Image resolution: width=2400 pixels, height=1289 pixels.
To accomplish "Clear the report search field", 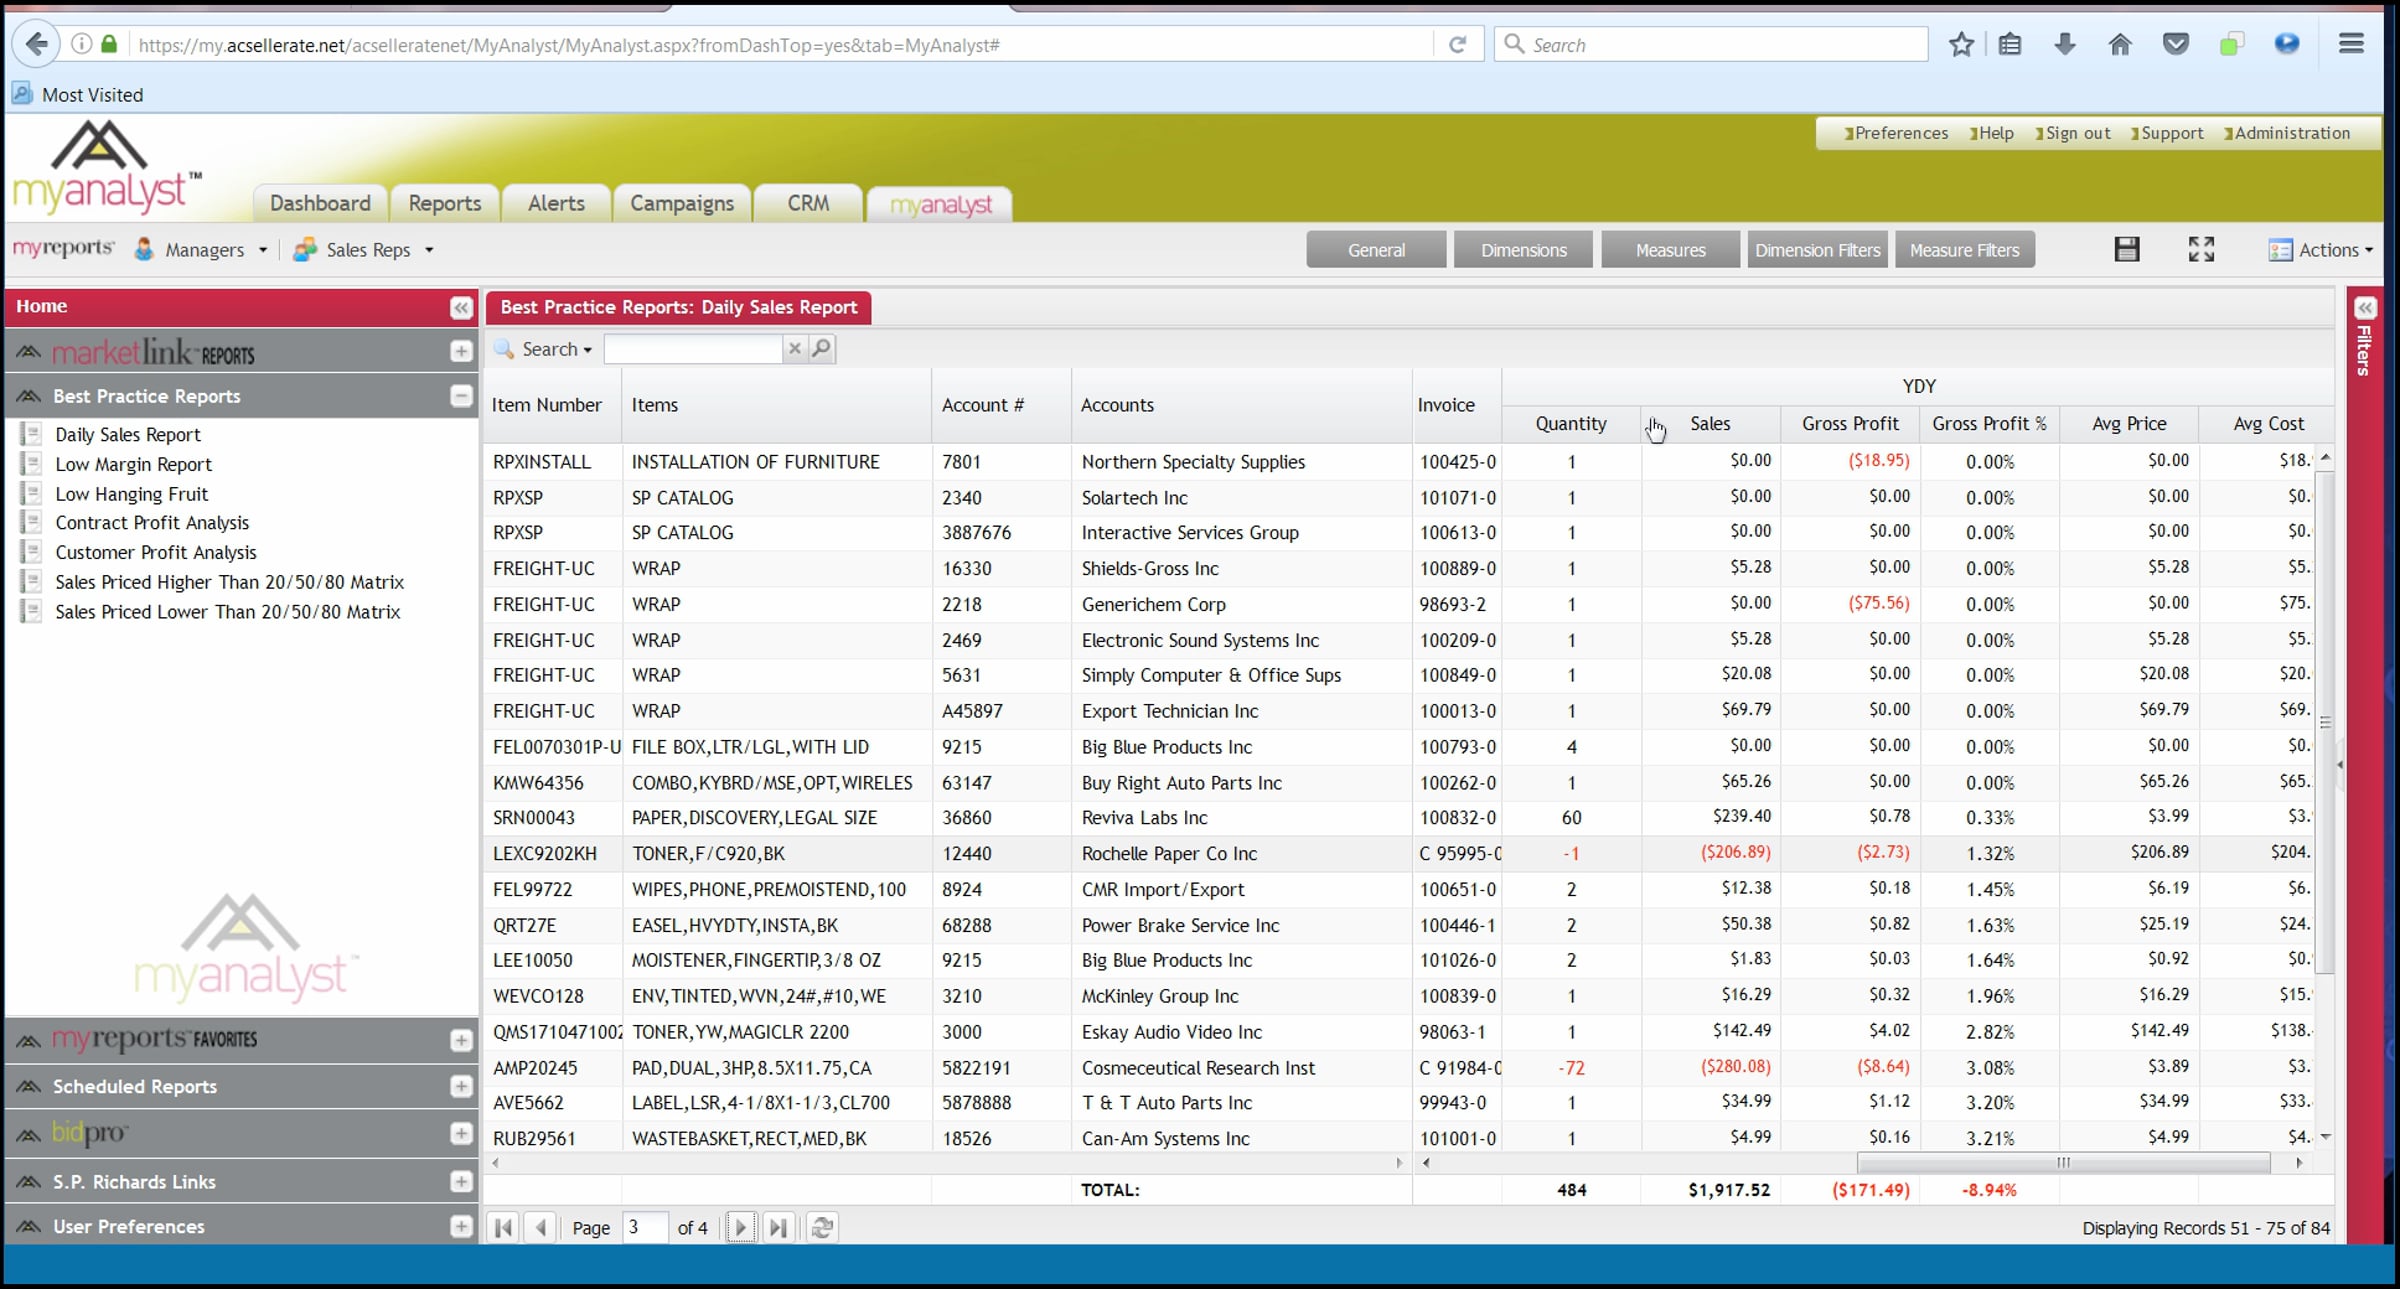I will coord(794,348).
